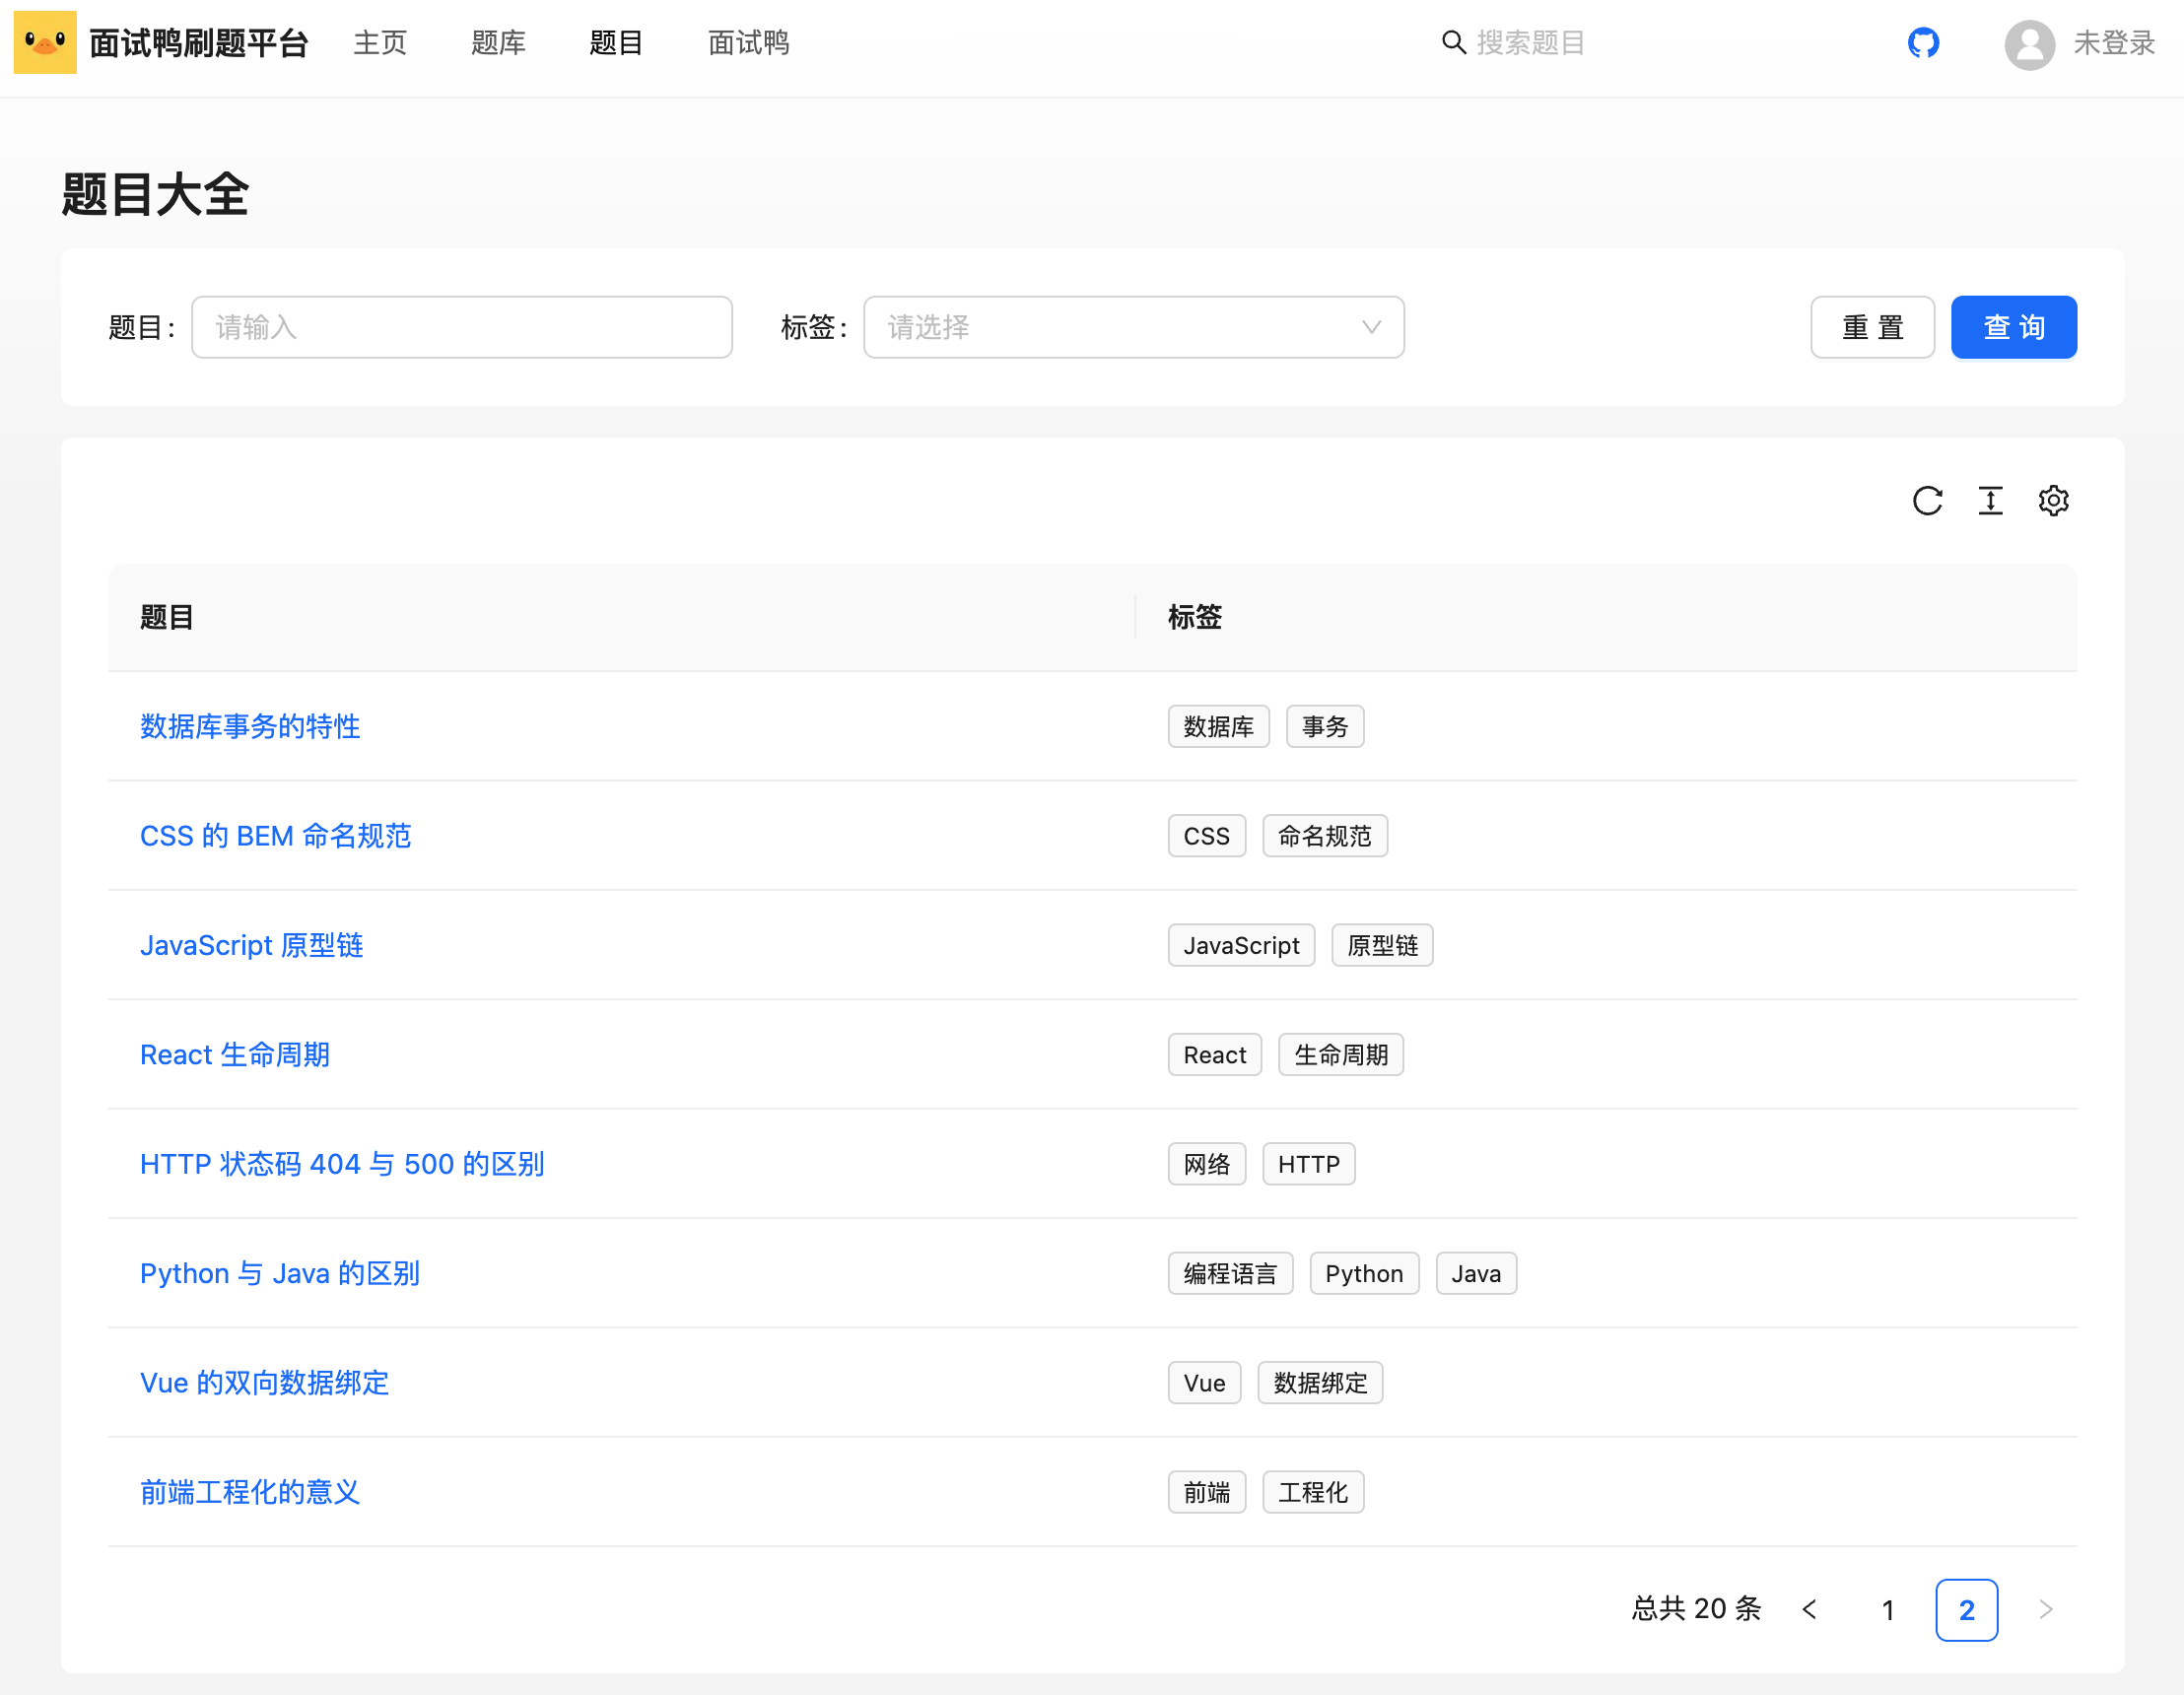
Task: Open the JavaScript 原型链 question link
Action: click(251, 946)
